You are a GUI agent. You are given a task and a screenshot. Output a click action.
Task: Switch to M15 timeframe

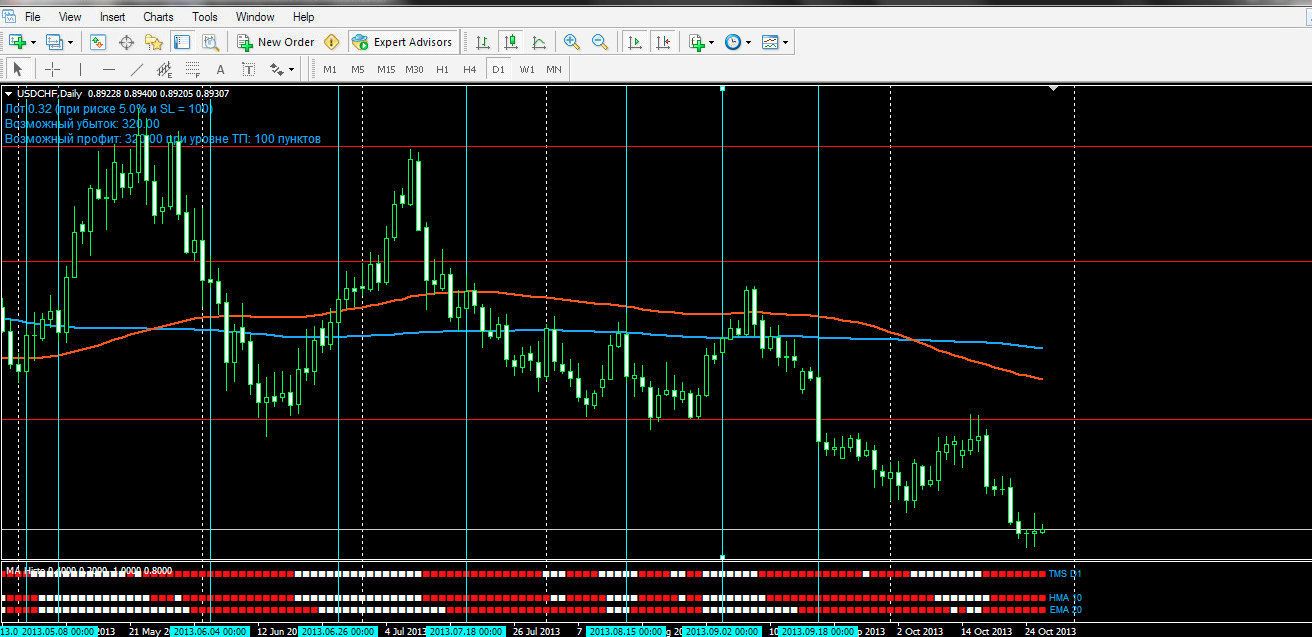tap(386, 69)
